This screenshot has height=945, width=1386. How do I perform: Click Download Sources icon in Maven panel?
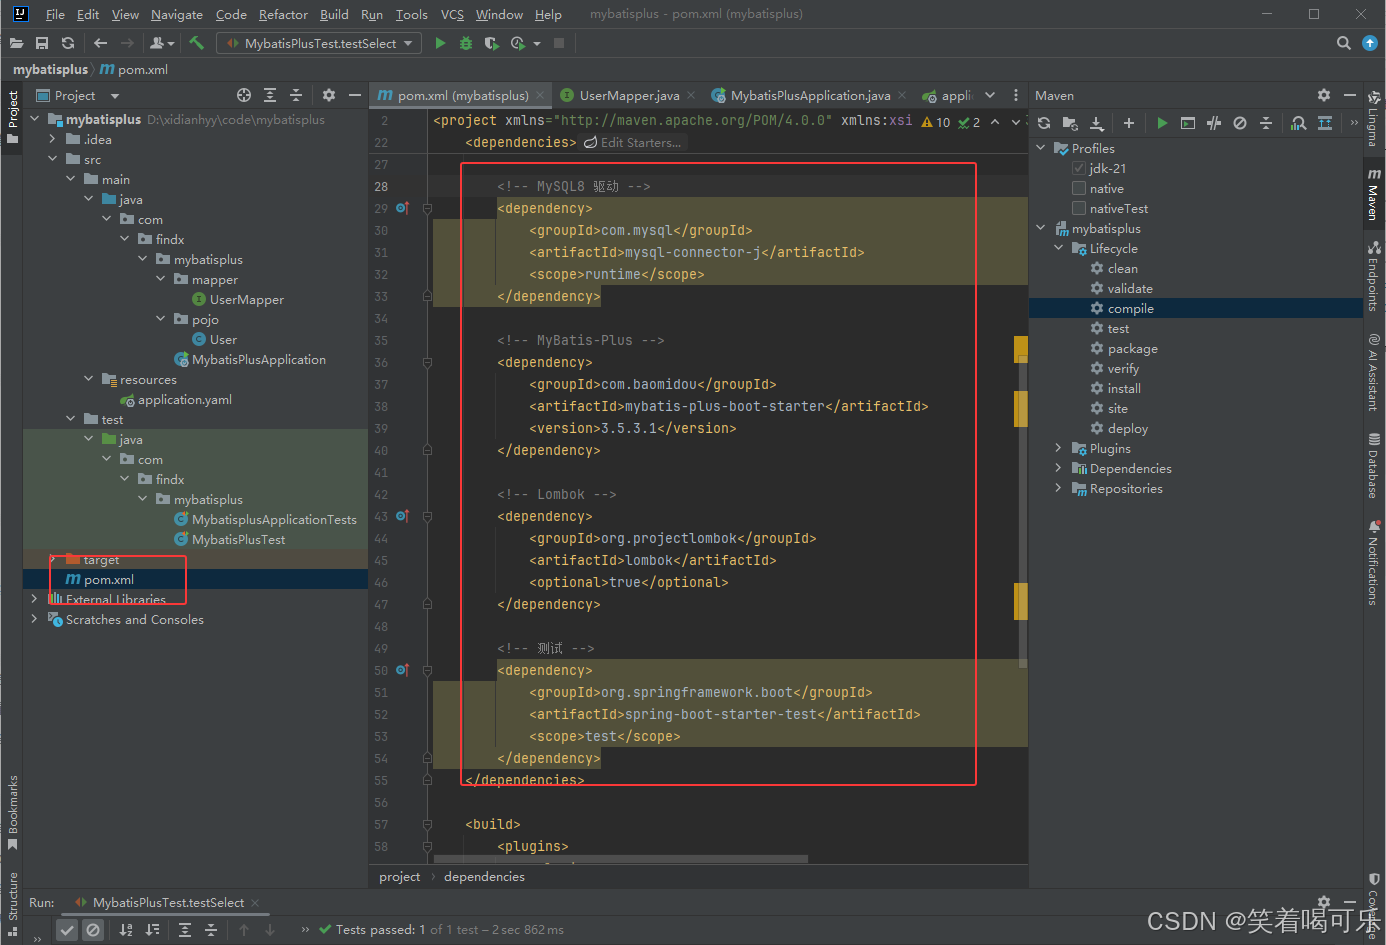(x=1097, y=123)
